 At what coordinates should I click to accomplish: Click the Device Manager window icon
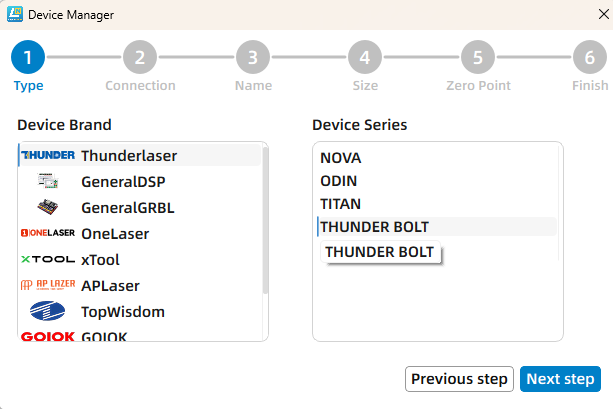[x=15, y=15]
